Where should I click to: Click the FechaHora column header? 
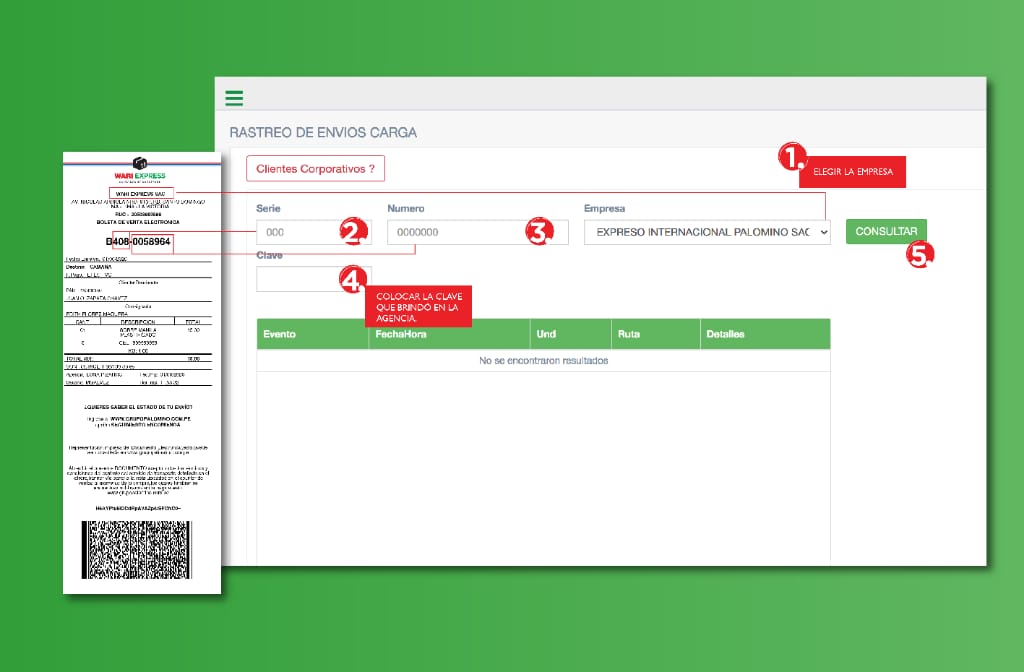401,334
